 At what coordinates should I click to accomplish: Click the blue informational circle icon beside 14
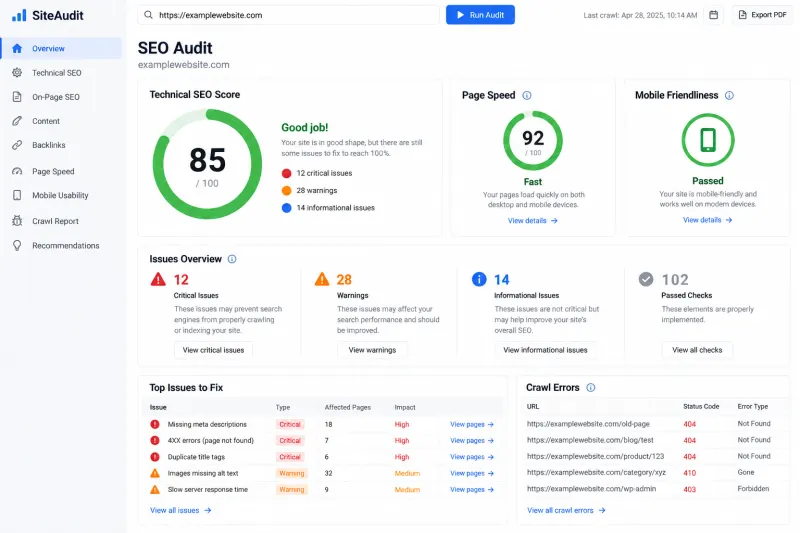coord(479,279)
